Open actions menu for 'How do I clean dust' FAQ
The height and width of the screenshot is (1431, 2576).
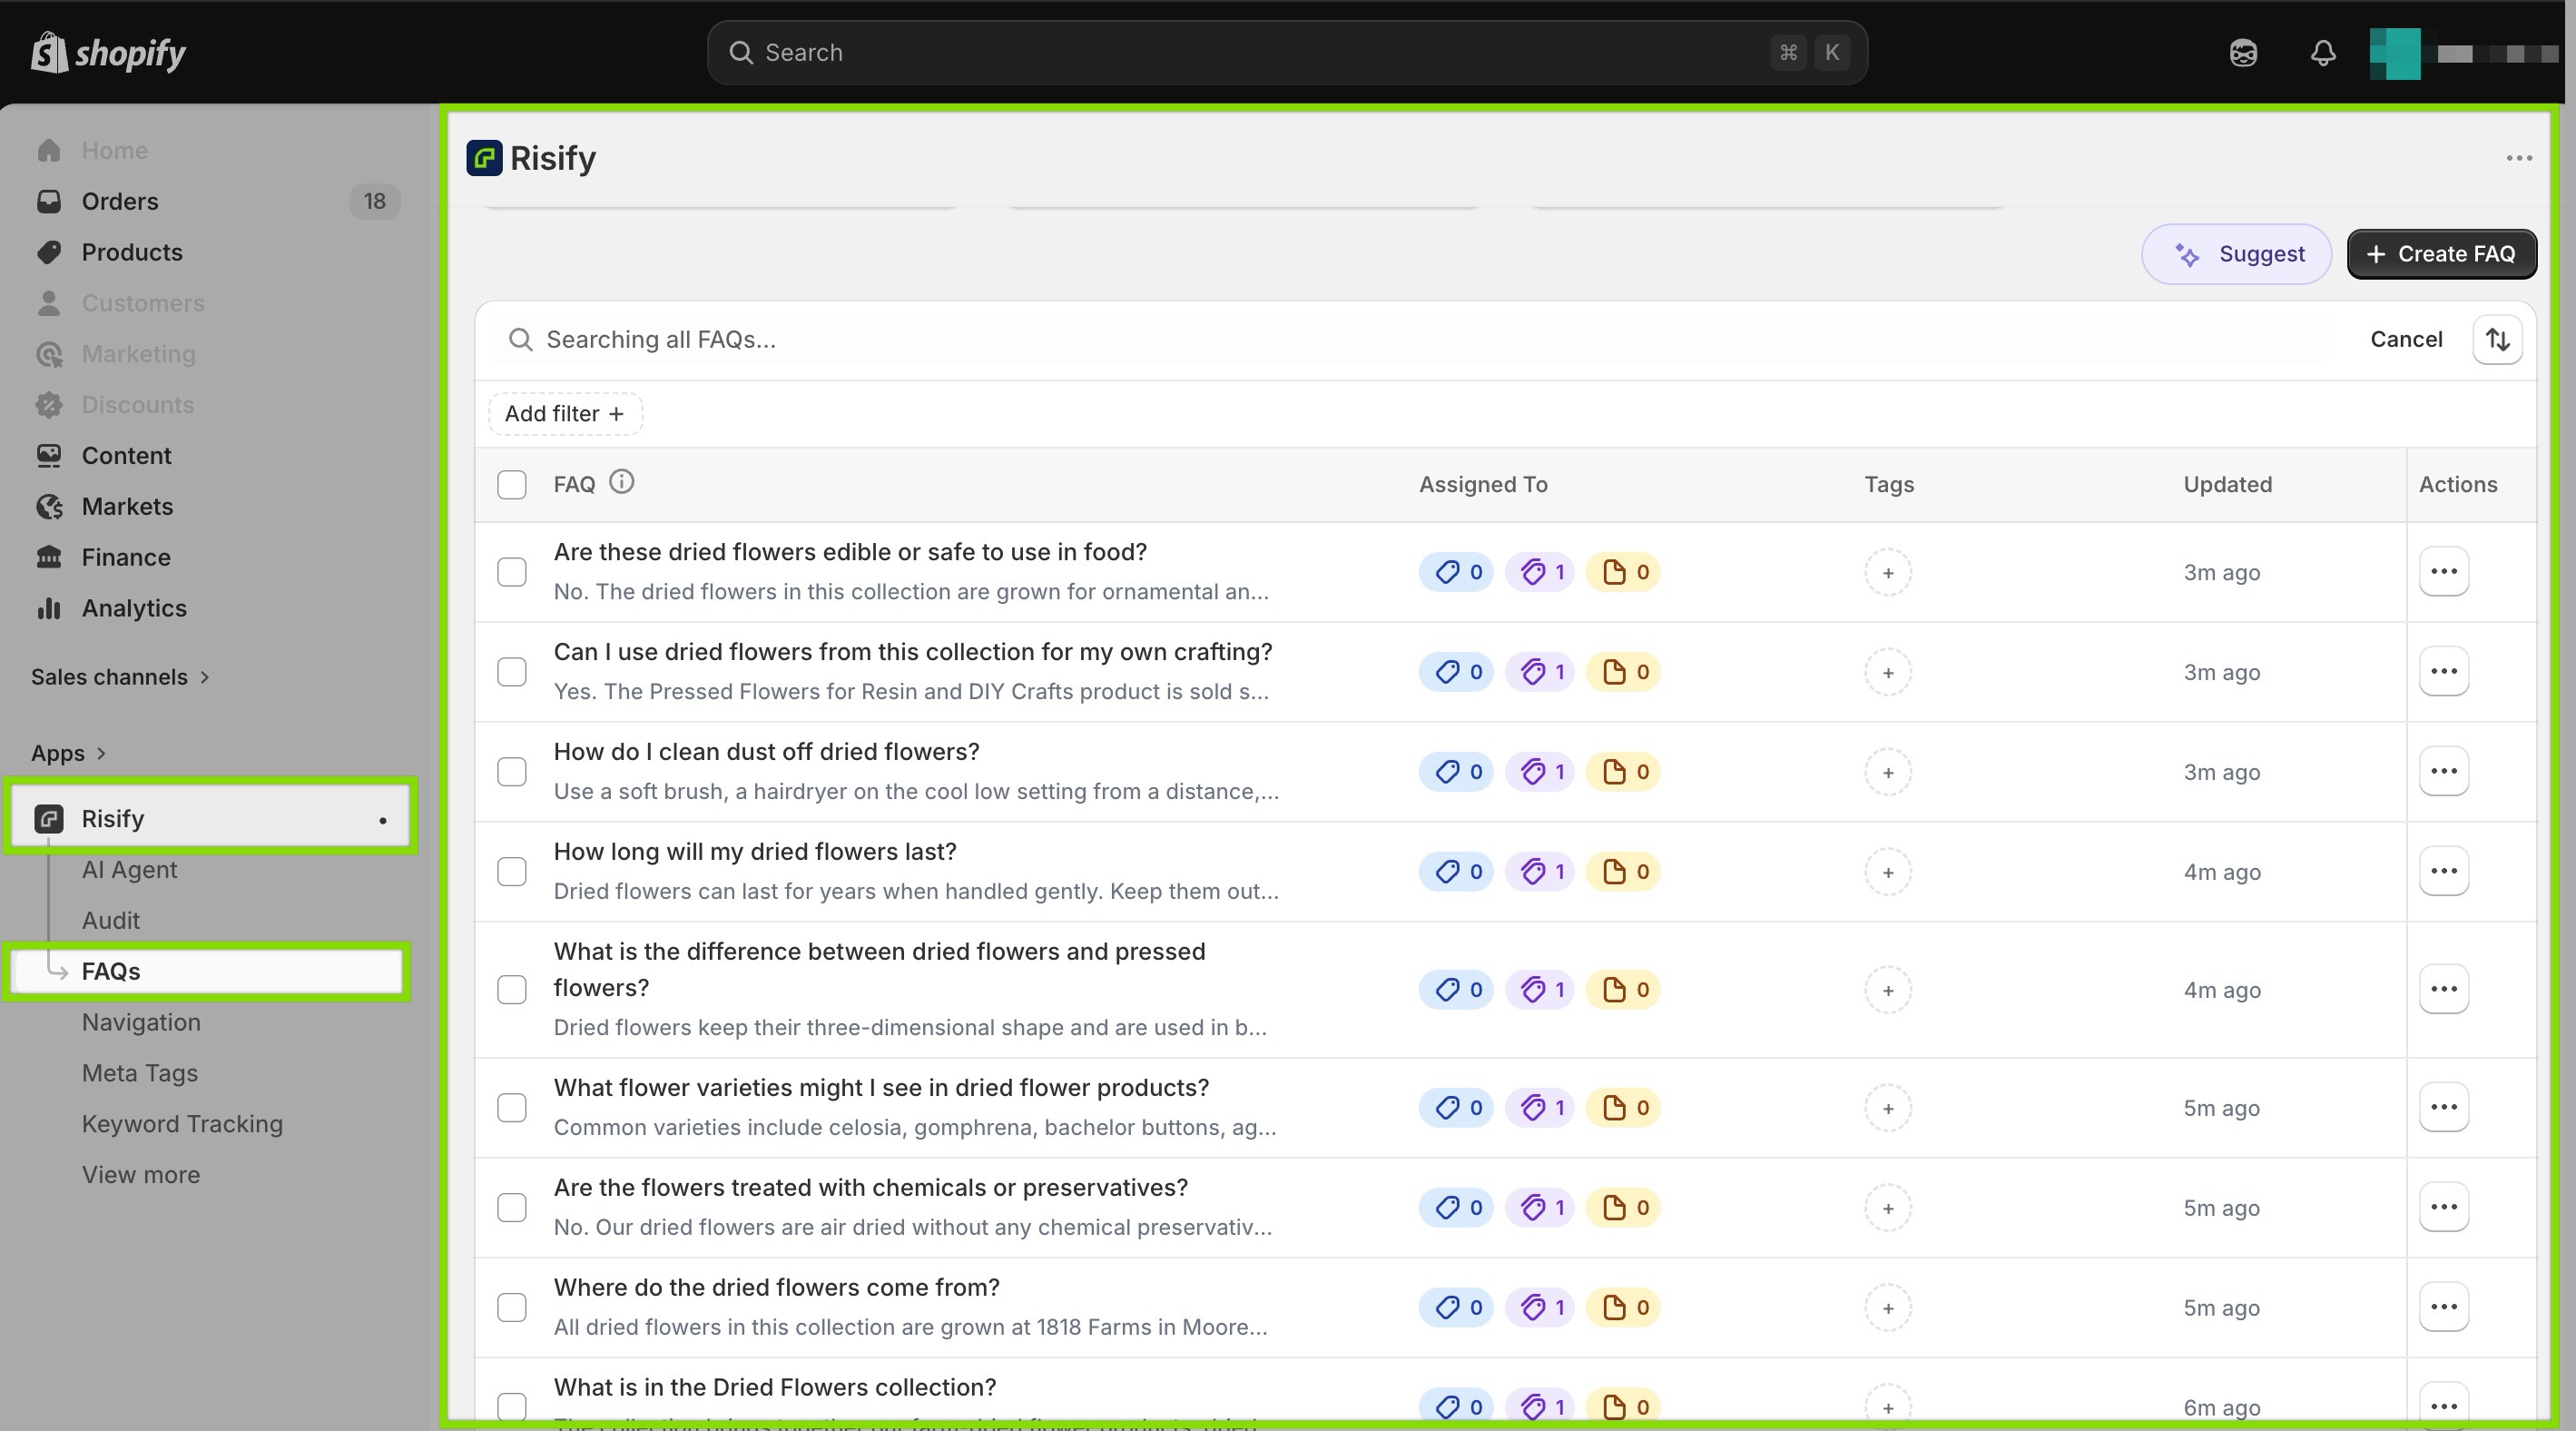(x=2443, y=771)
